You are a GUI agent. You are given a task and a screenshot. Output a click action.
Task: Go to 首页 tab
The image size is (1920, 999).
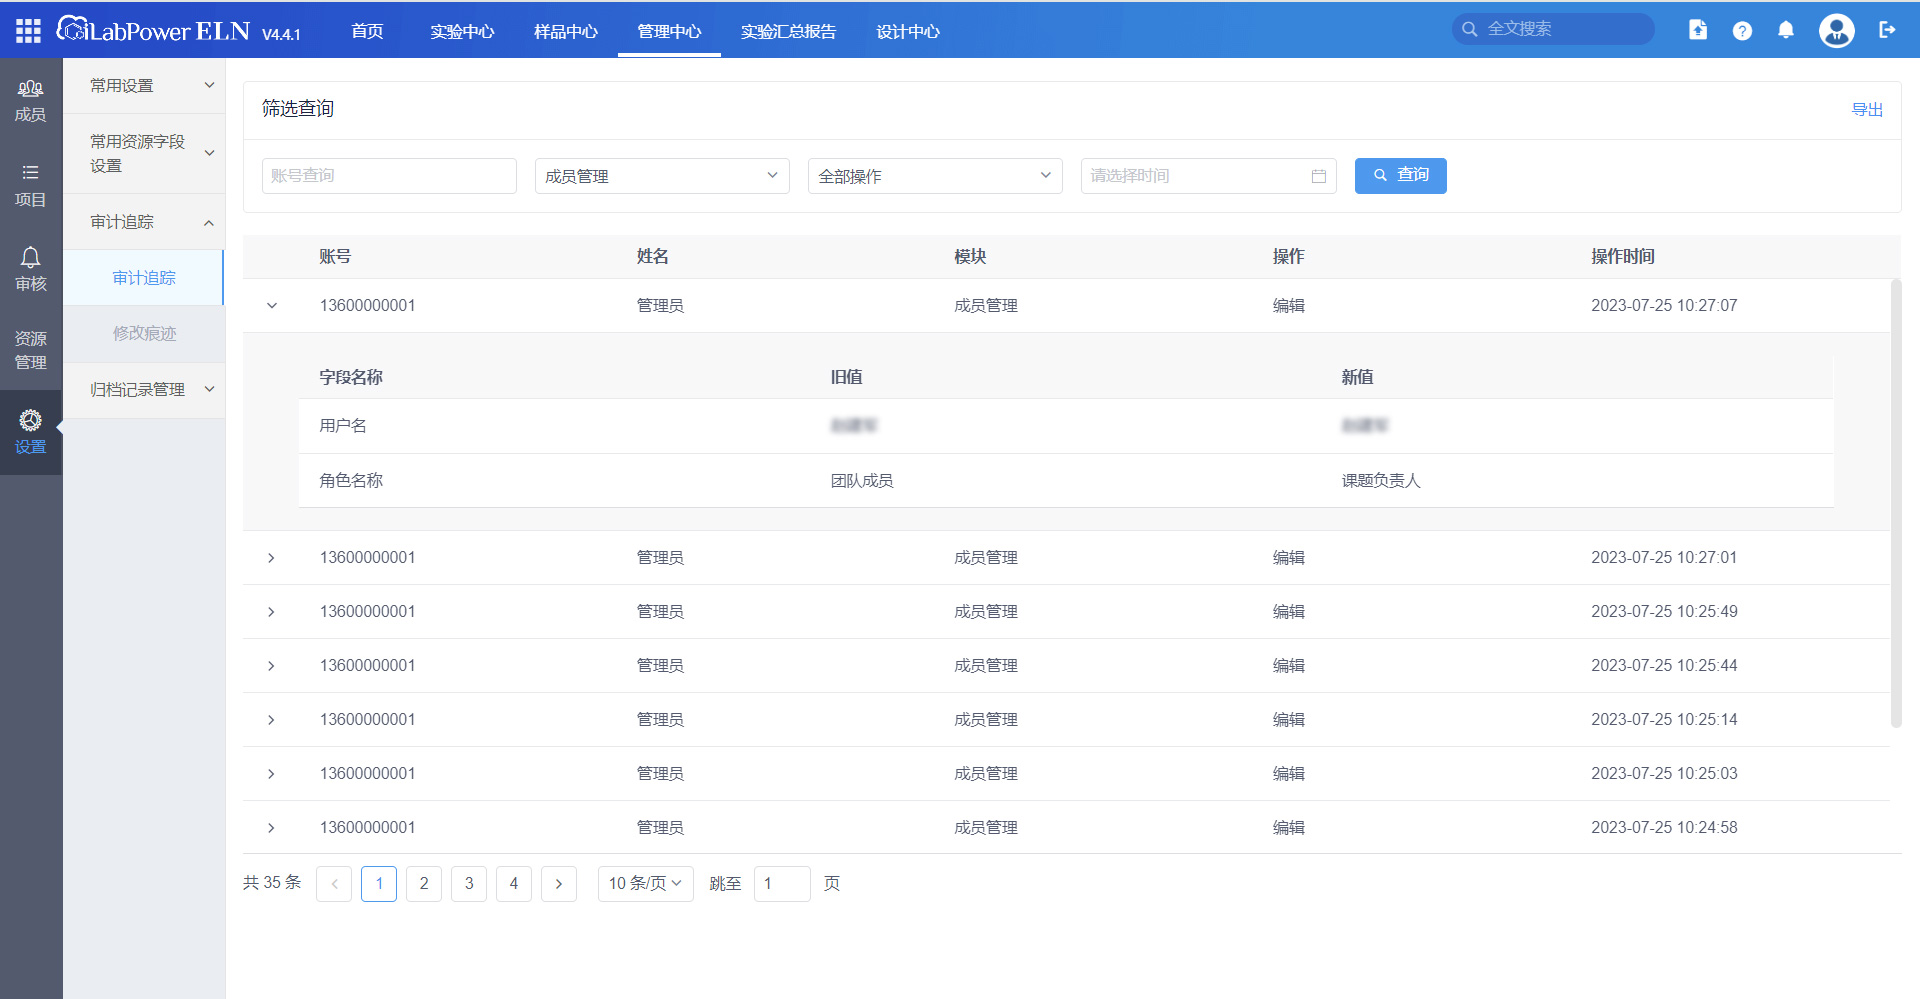pyautogui.click(x=367, y=31)
